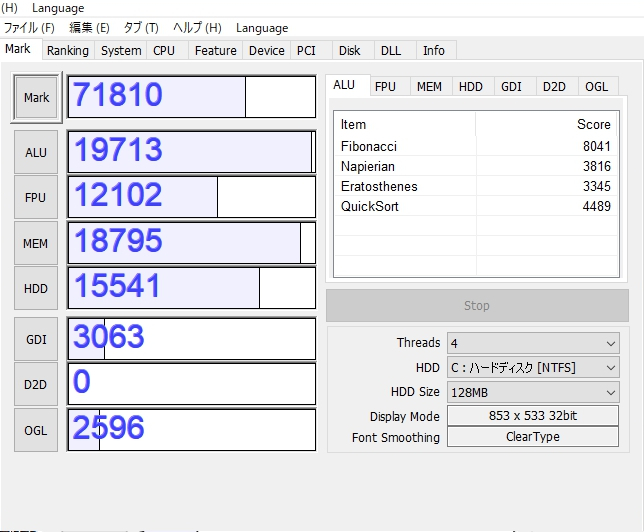Screen dimensions: 644x532
Task: Expand the HDD Size dropdown
Action: 532,392
